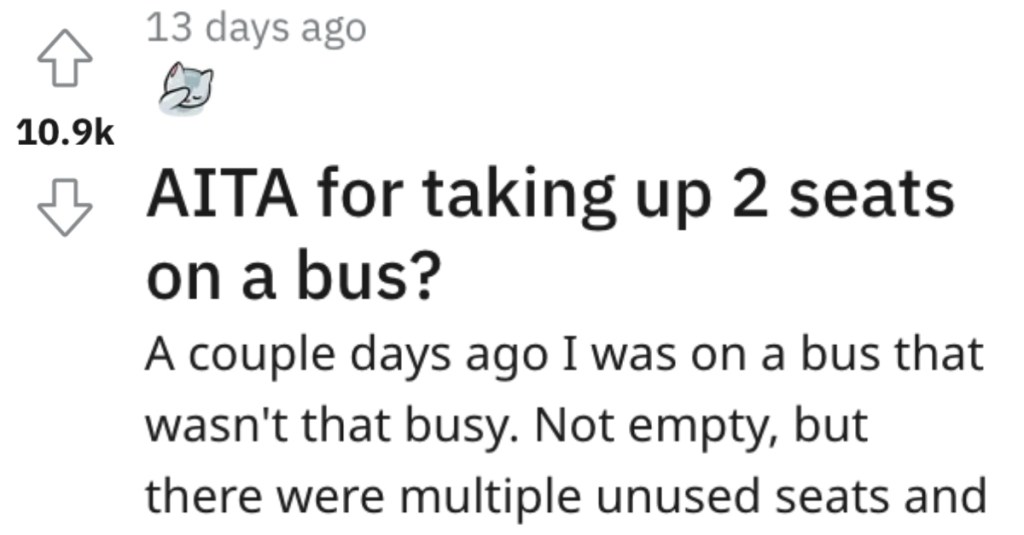Open the 'AITA for taking up 2 seats' title
Screen dimensions: 1024x535
tap(550, 197)
